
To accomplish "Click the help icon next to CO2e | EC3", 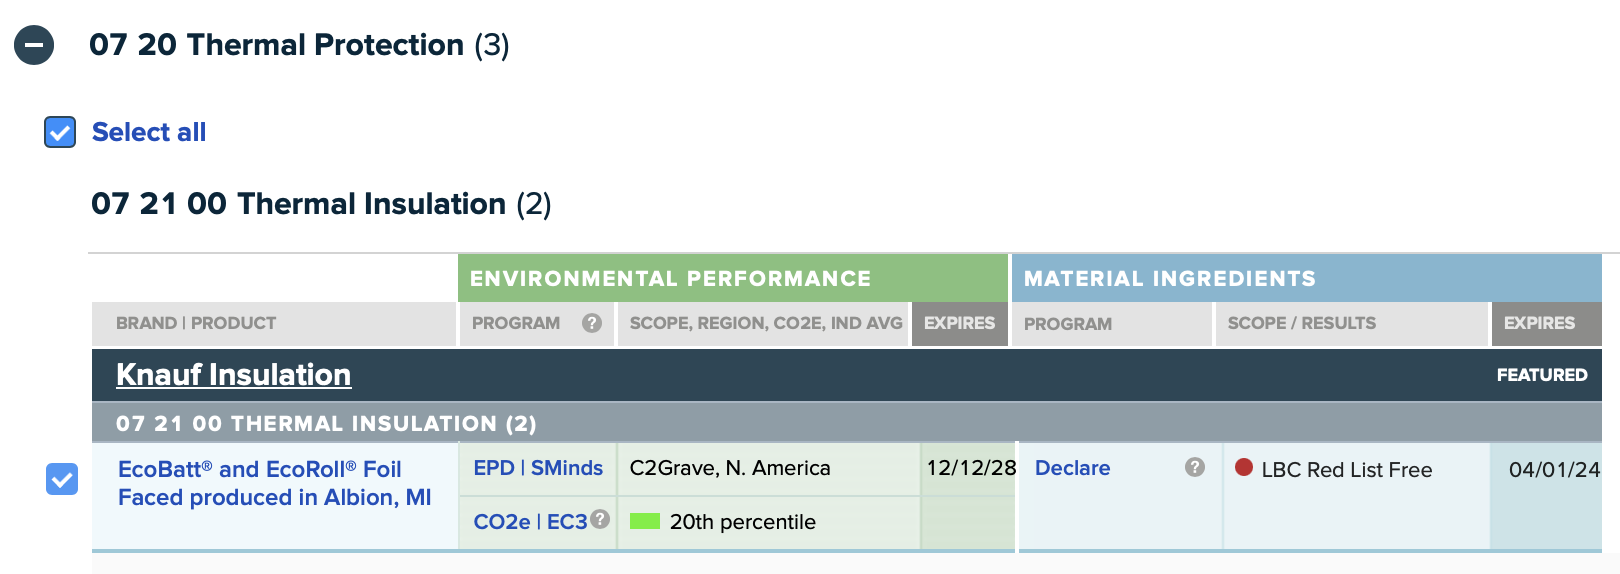I will coord(600,519).
